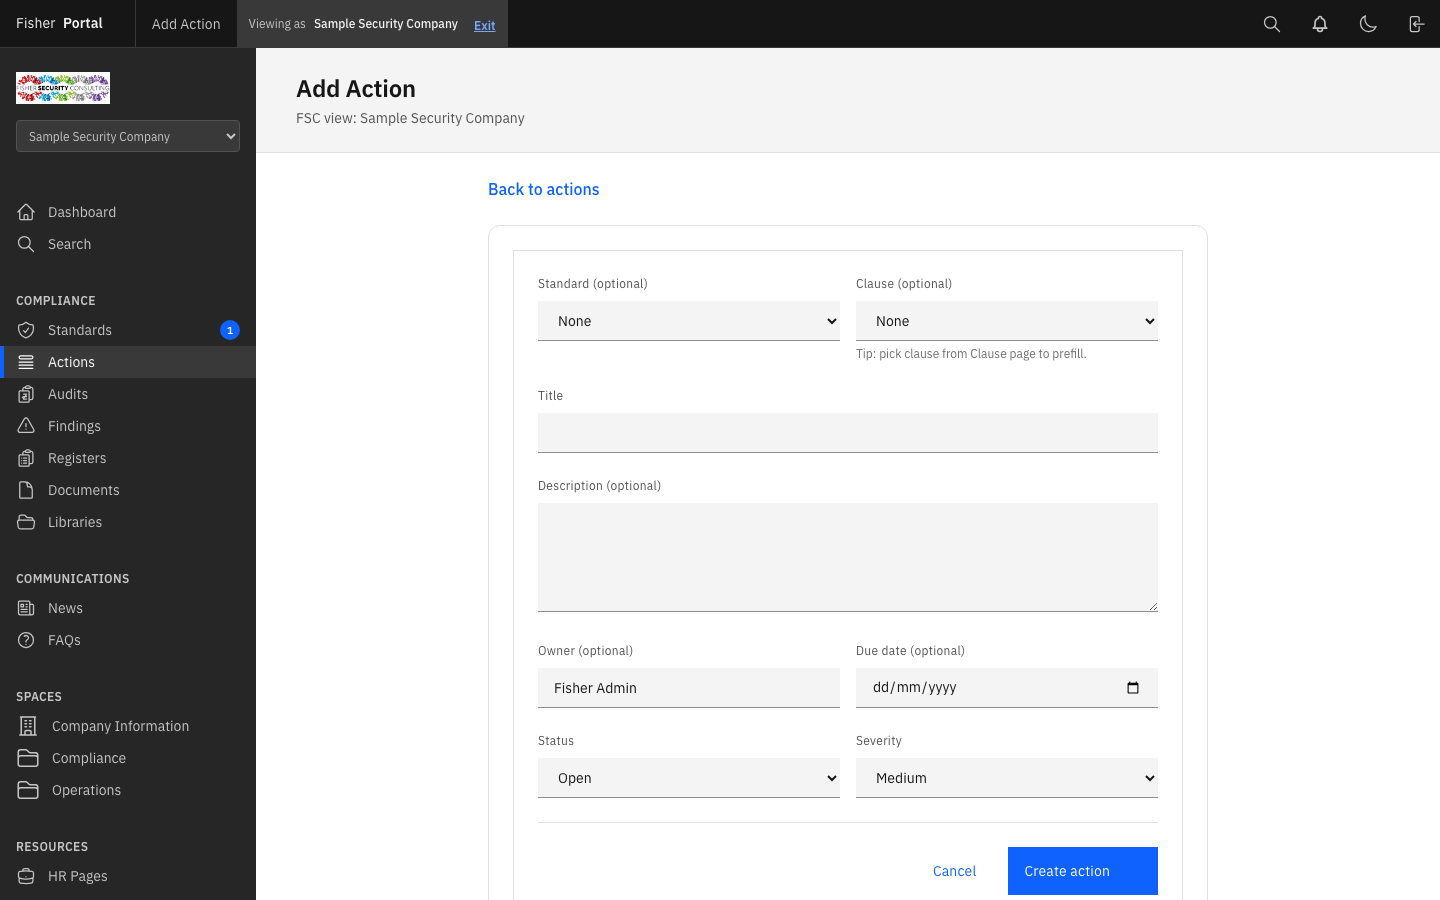Click the logout icon at top right
Viewport: 1440px width, 900px height.
(x=1416, y=23)
